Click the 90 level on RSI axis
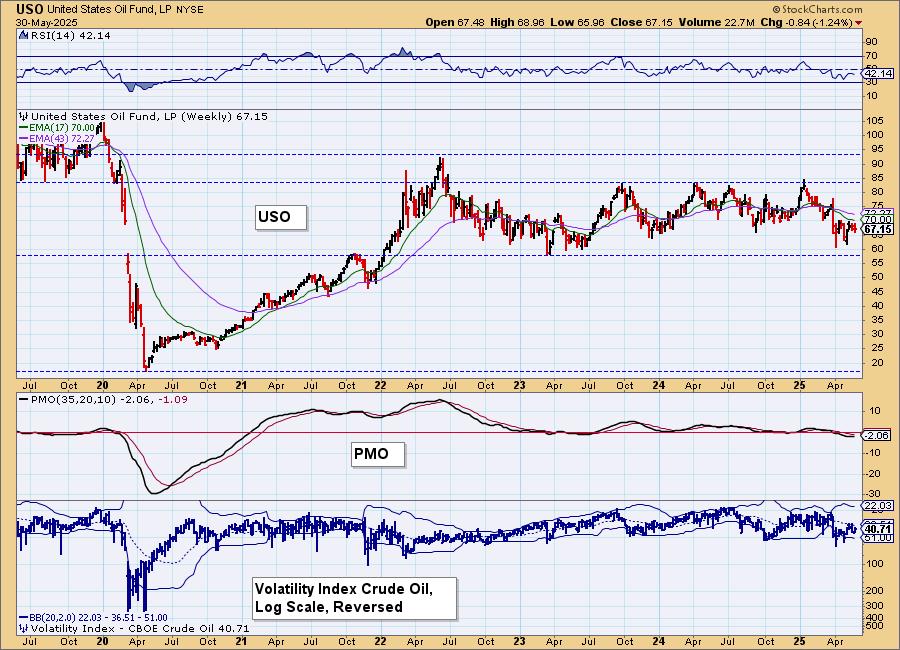This screenshot has height=650, width=900. pyautogui.click(x=871, y=41)
